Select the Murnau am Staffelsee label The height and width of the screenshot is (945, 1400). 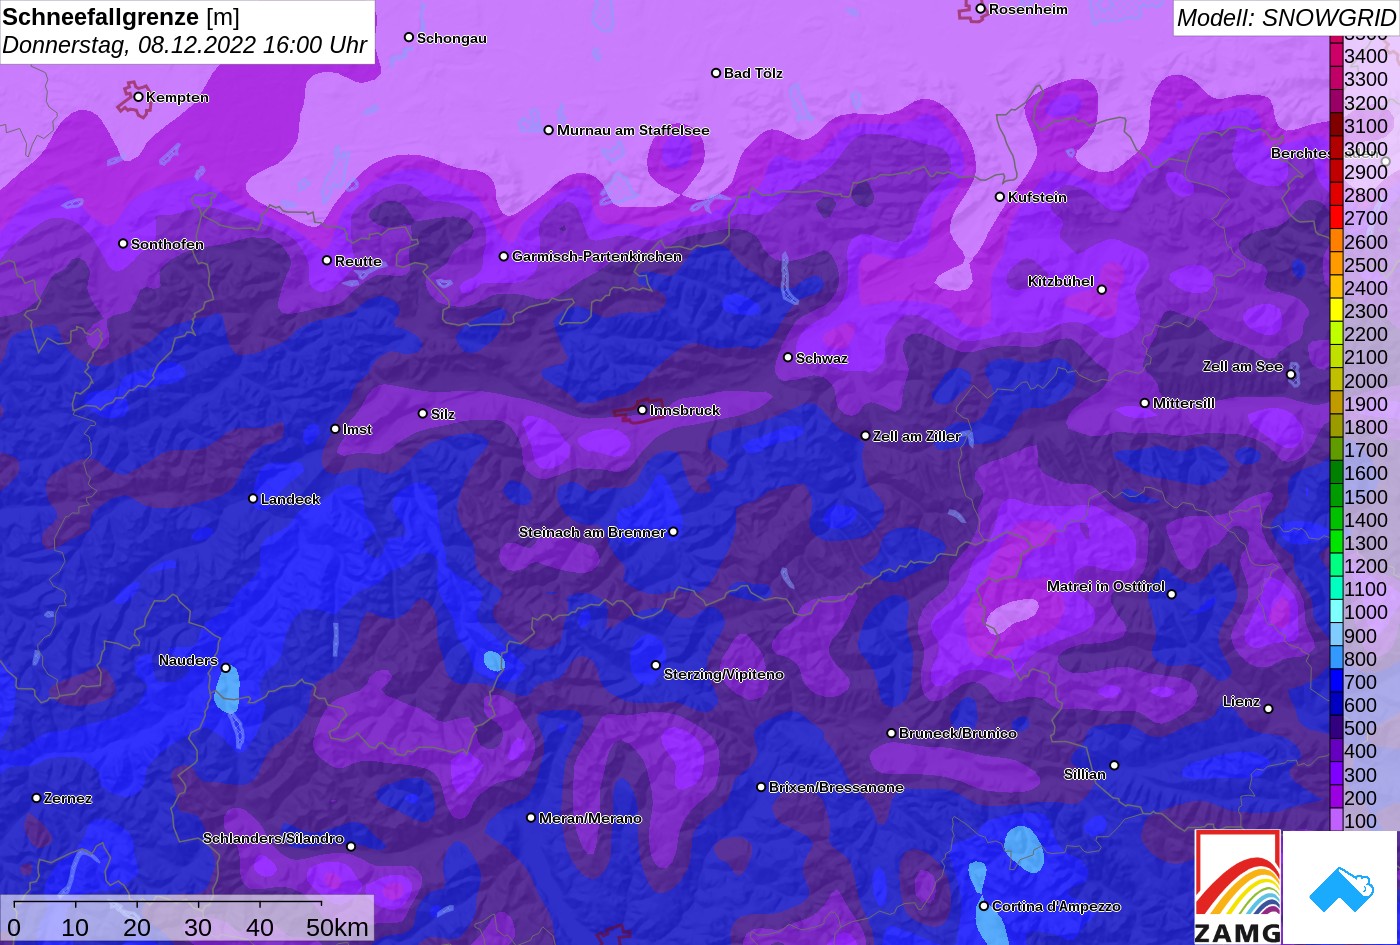633,130
